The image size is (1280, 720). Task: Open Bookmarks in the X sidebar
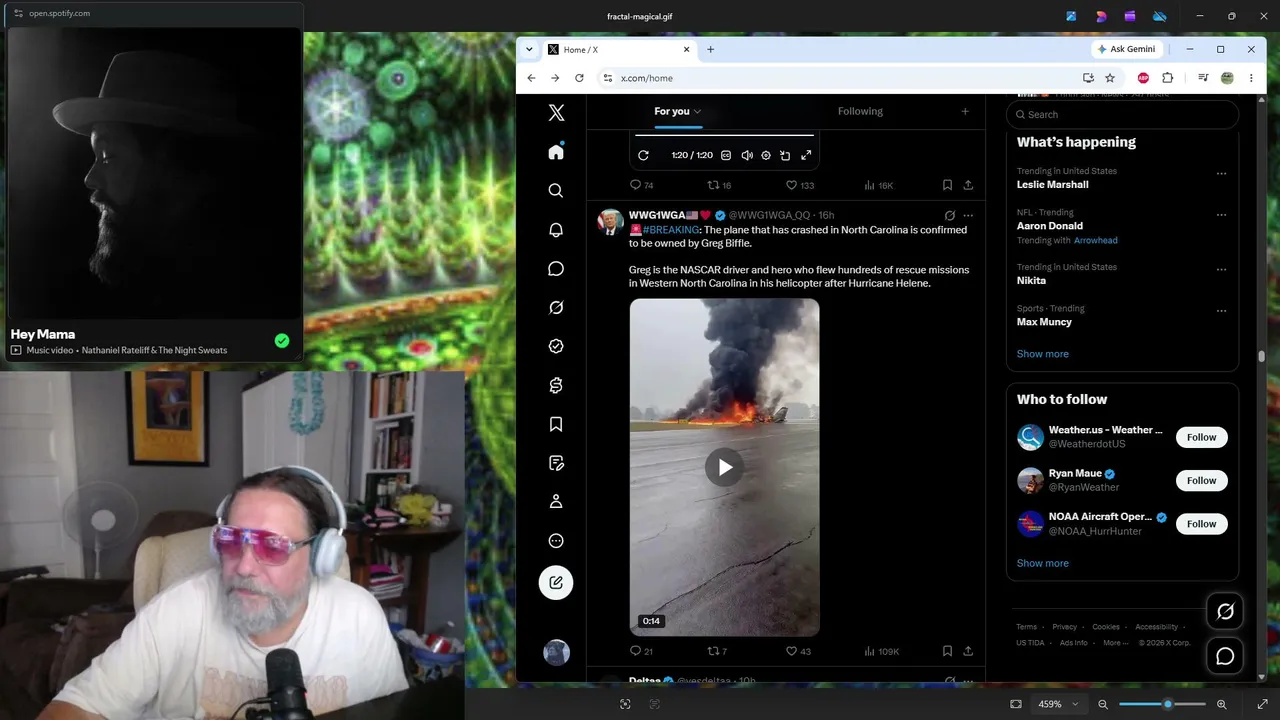coord(556,424)
